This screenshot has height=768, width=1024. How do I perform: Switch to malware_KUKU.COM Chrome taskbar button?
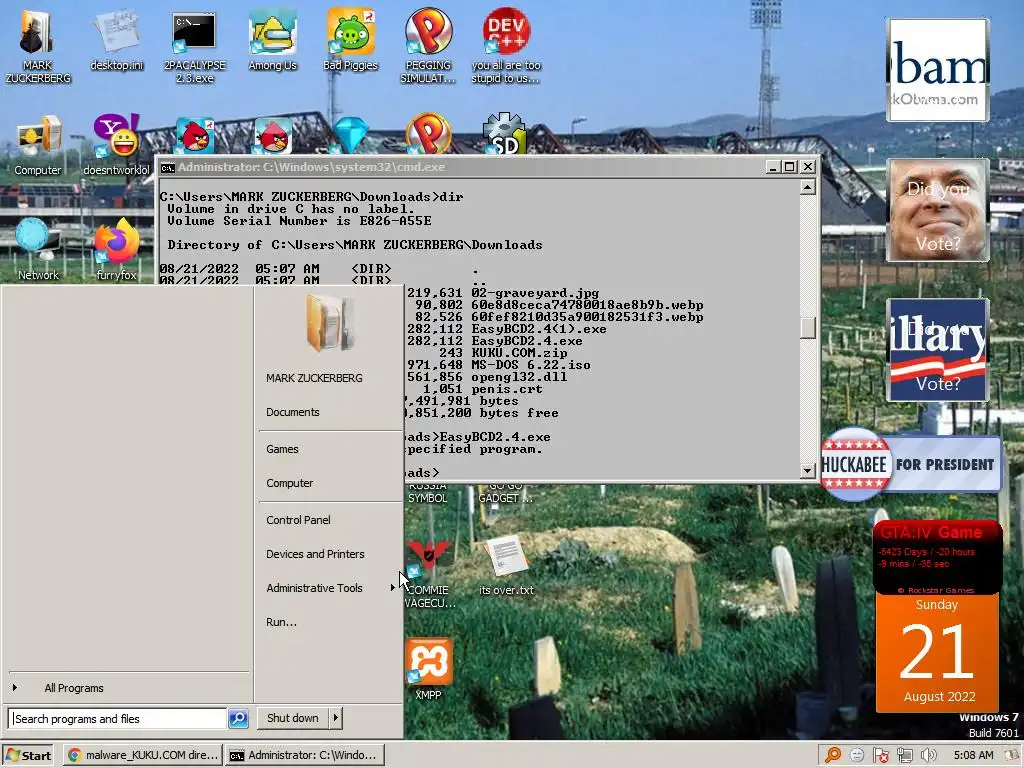point(143,755)
